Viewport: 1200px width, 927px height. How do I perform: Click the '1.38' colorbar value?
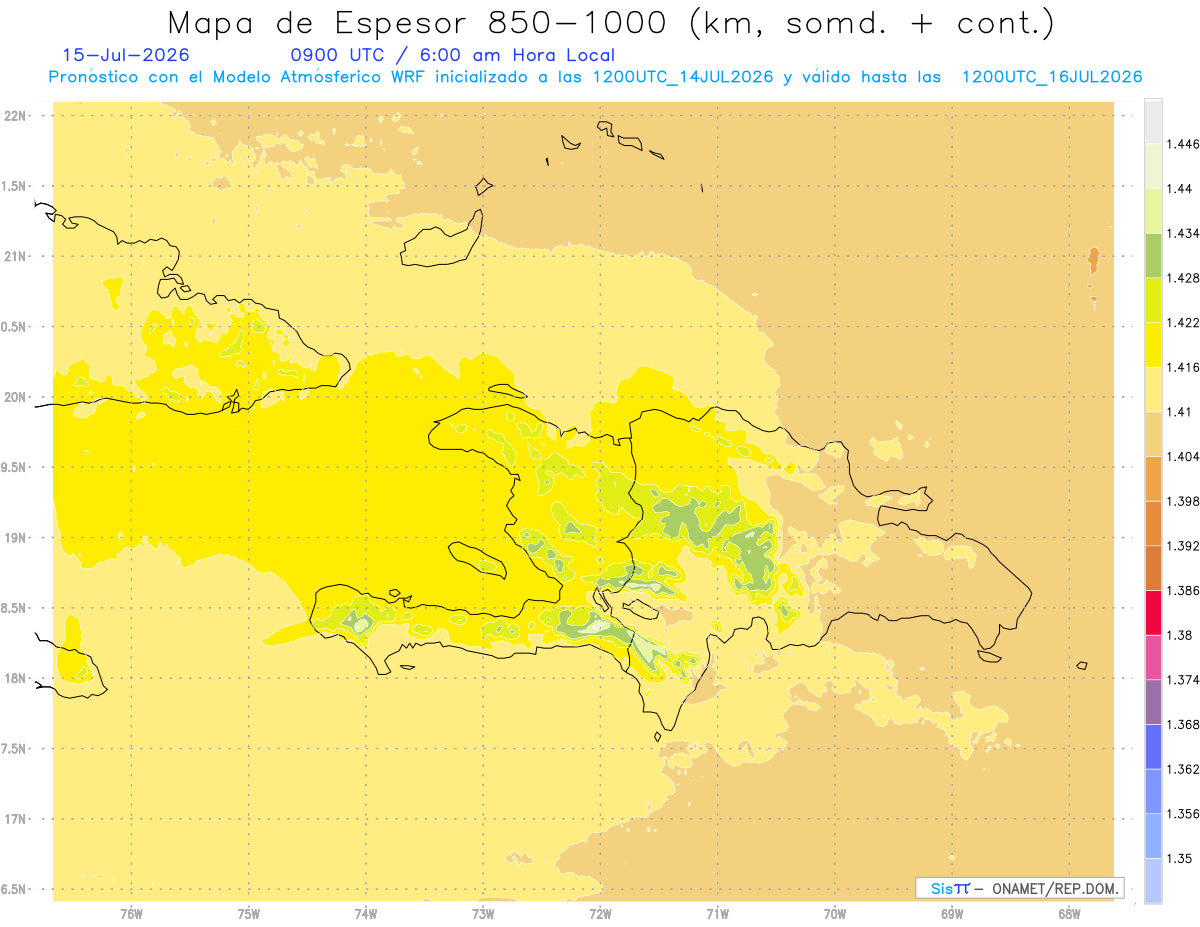point(1181,635)
